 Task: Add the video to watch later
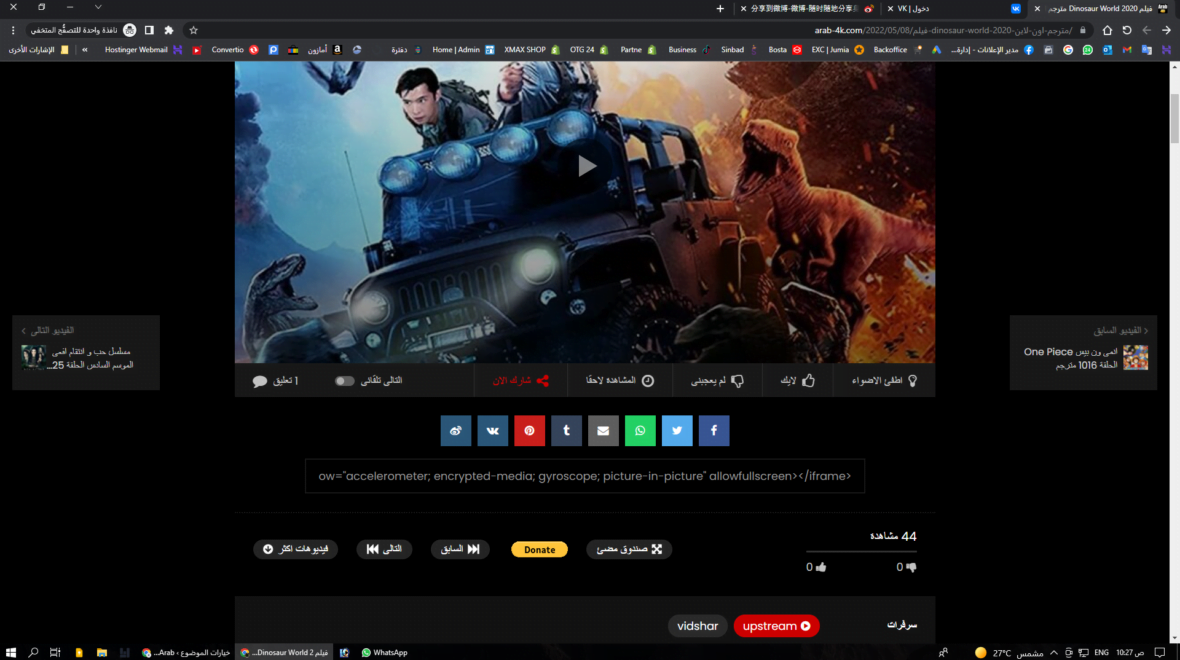tap(620, 380)
